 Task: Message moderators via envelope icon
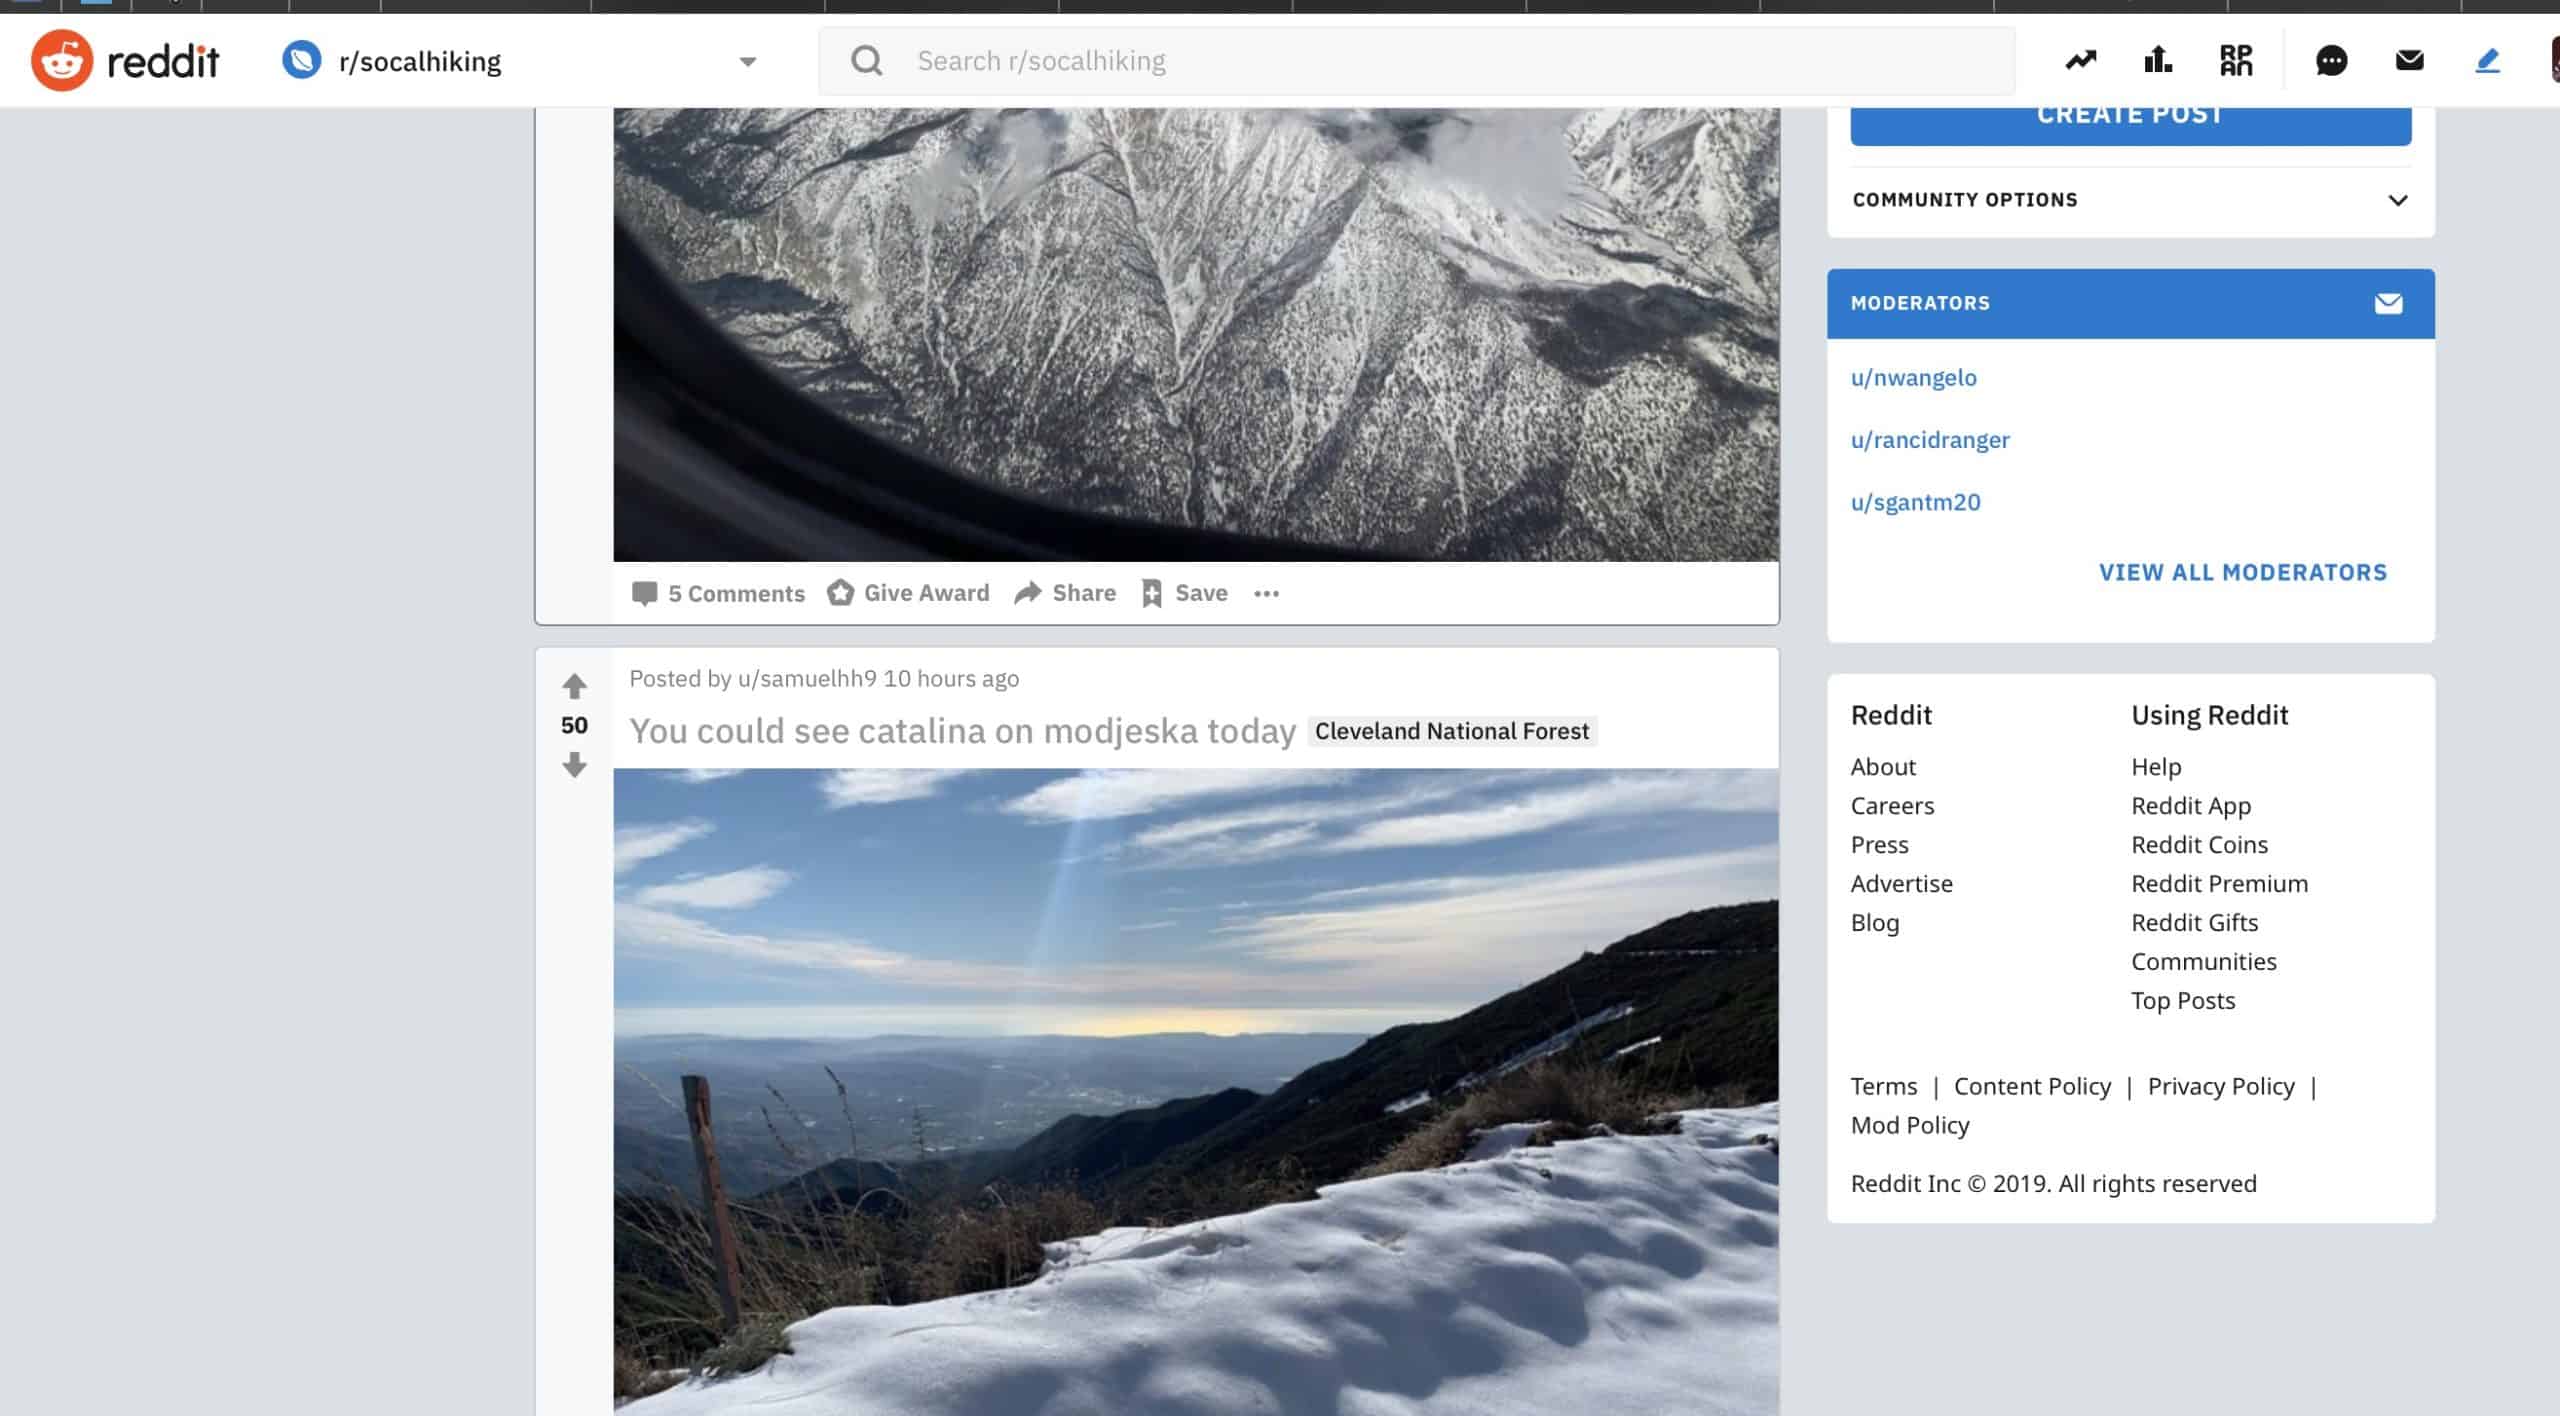coord(2388,303)
